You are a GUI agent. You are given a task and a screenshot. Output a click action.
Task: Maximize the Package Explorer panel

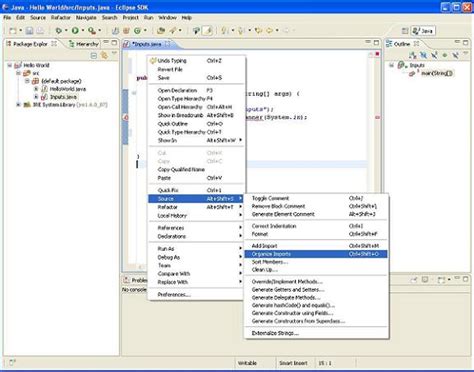[x=114, y=43]
